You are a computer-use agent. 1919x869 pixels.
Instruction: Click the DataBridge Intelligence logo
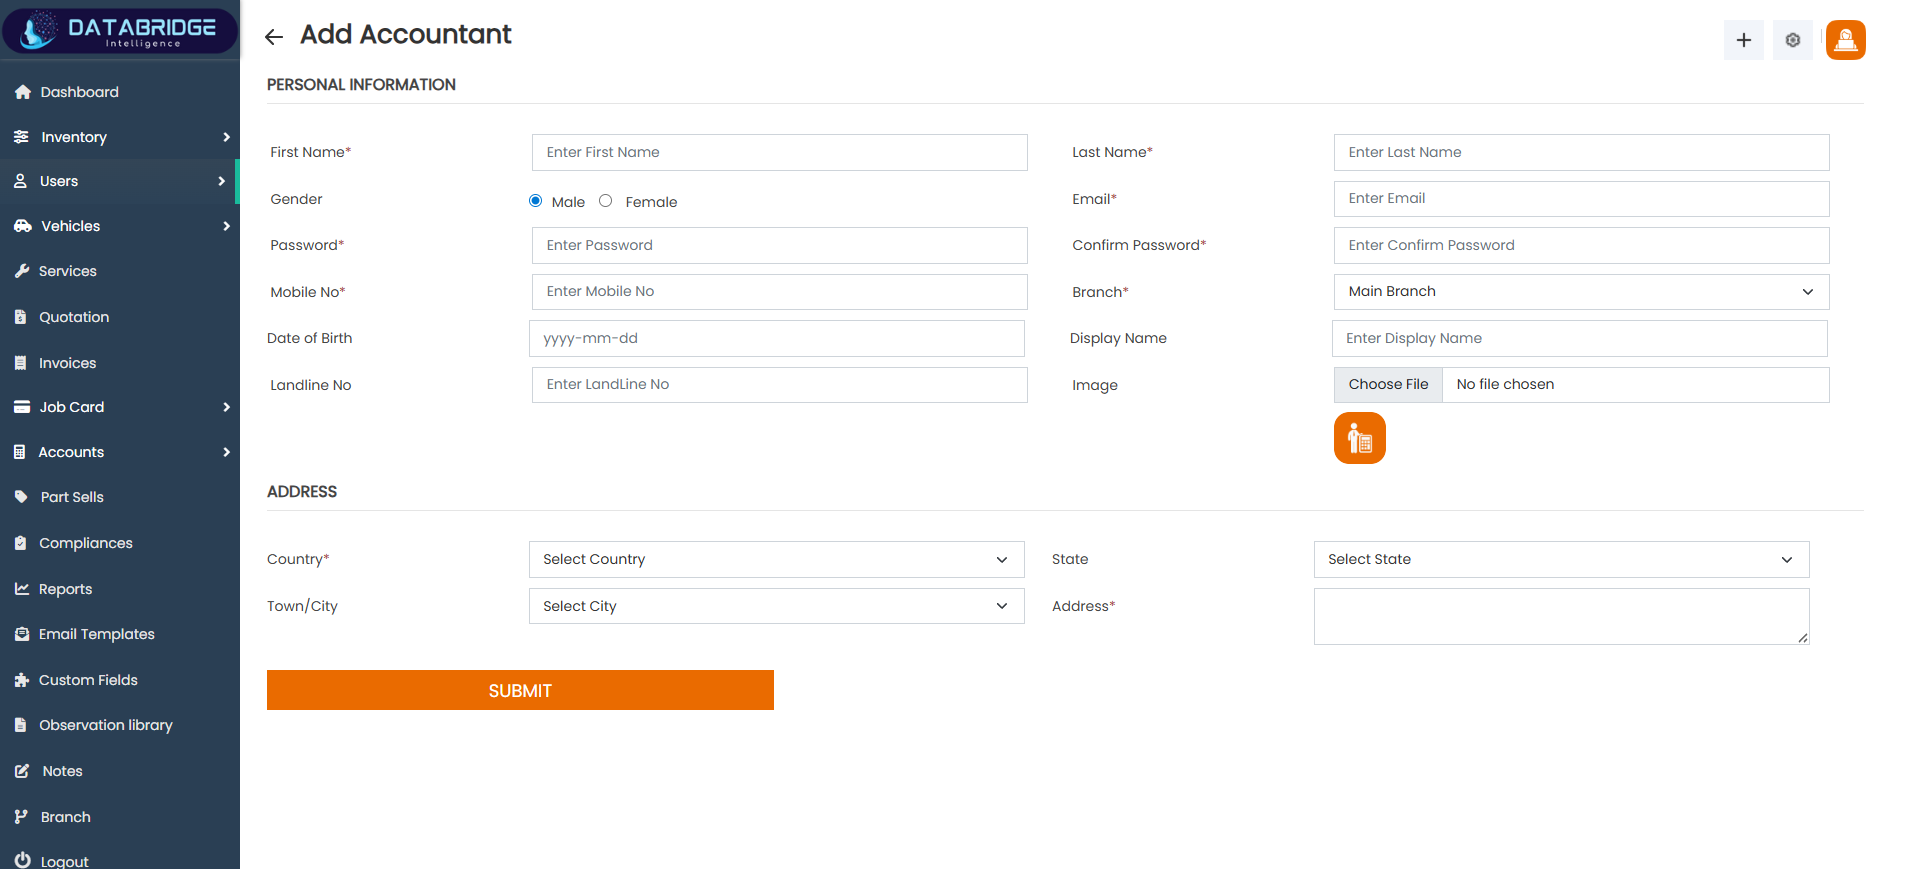coord(120,30)
